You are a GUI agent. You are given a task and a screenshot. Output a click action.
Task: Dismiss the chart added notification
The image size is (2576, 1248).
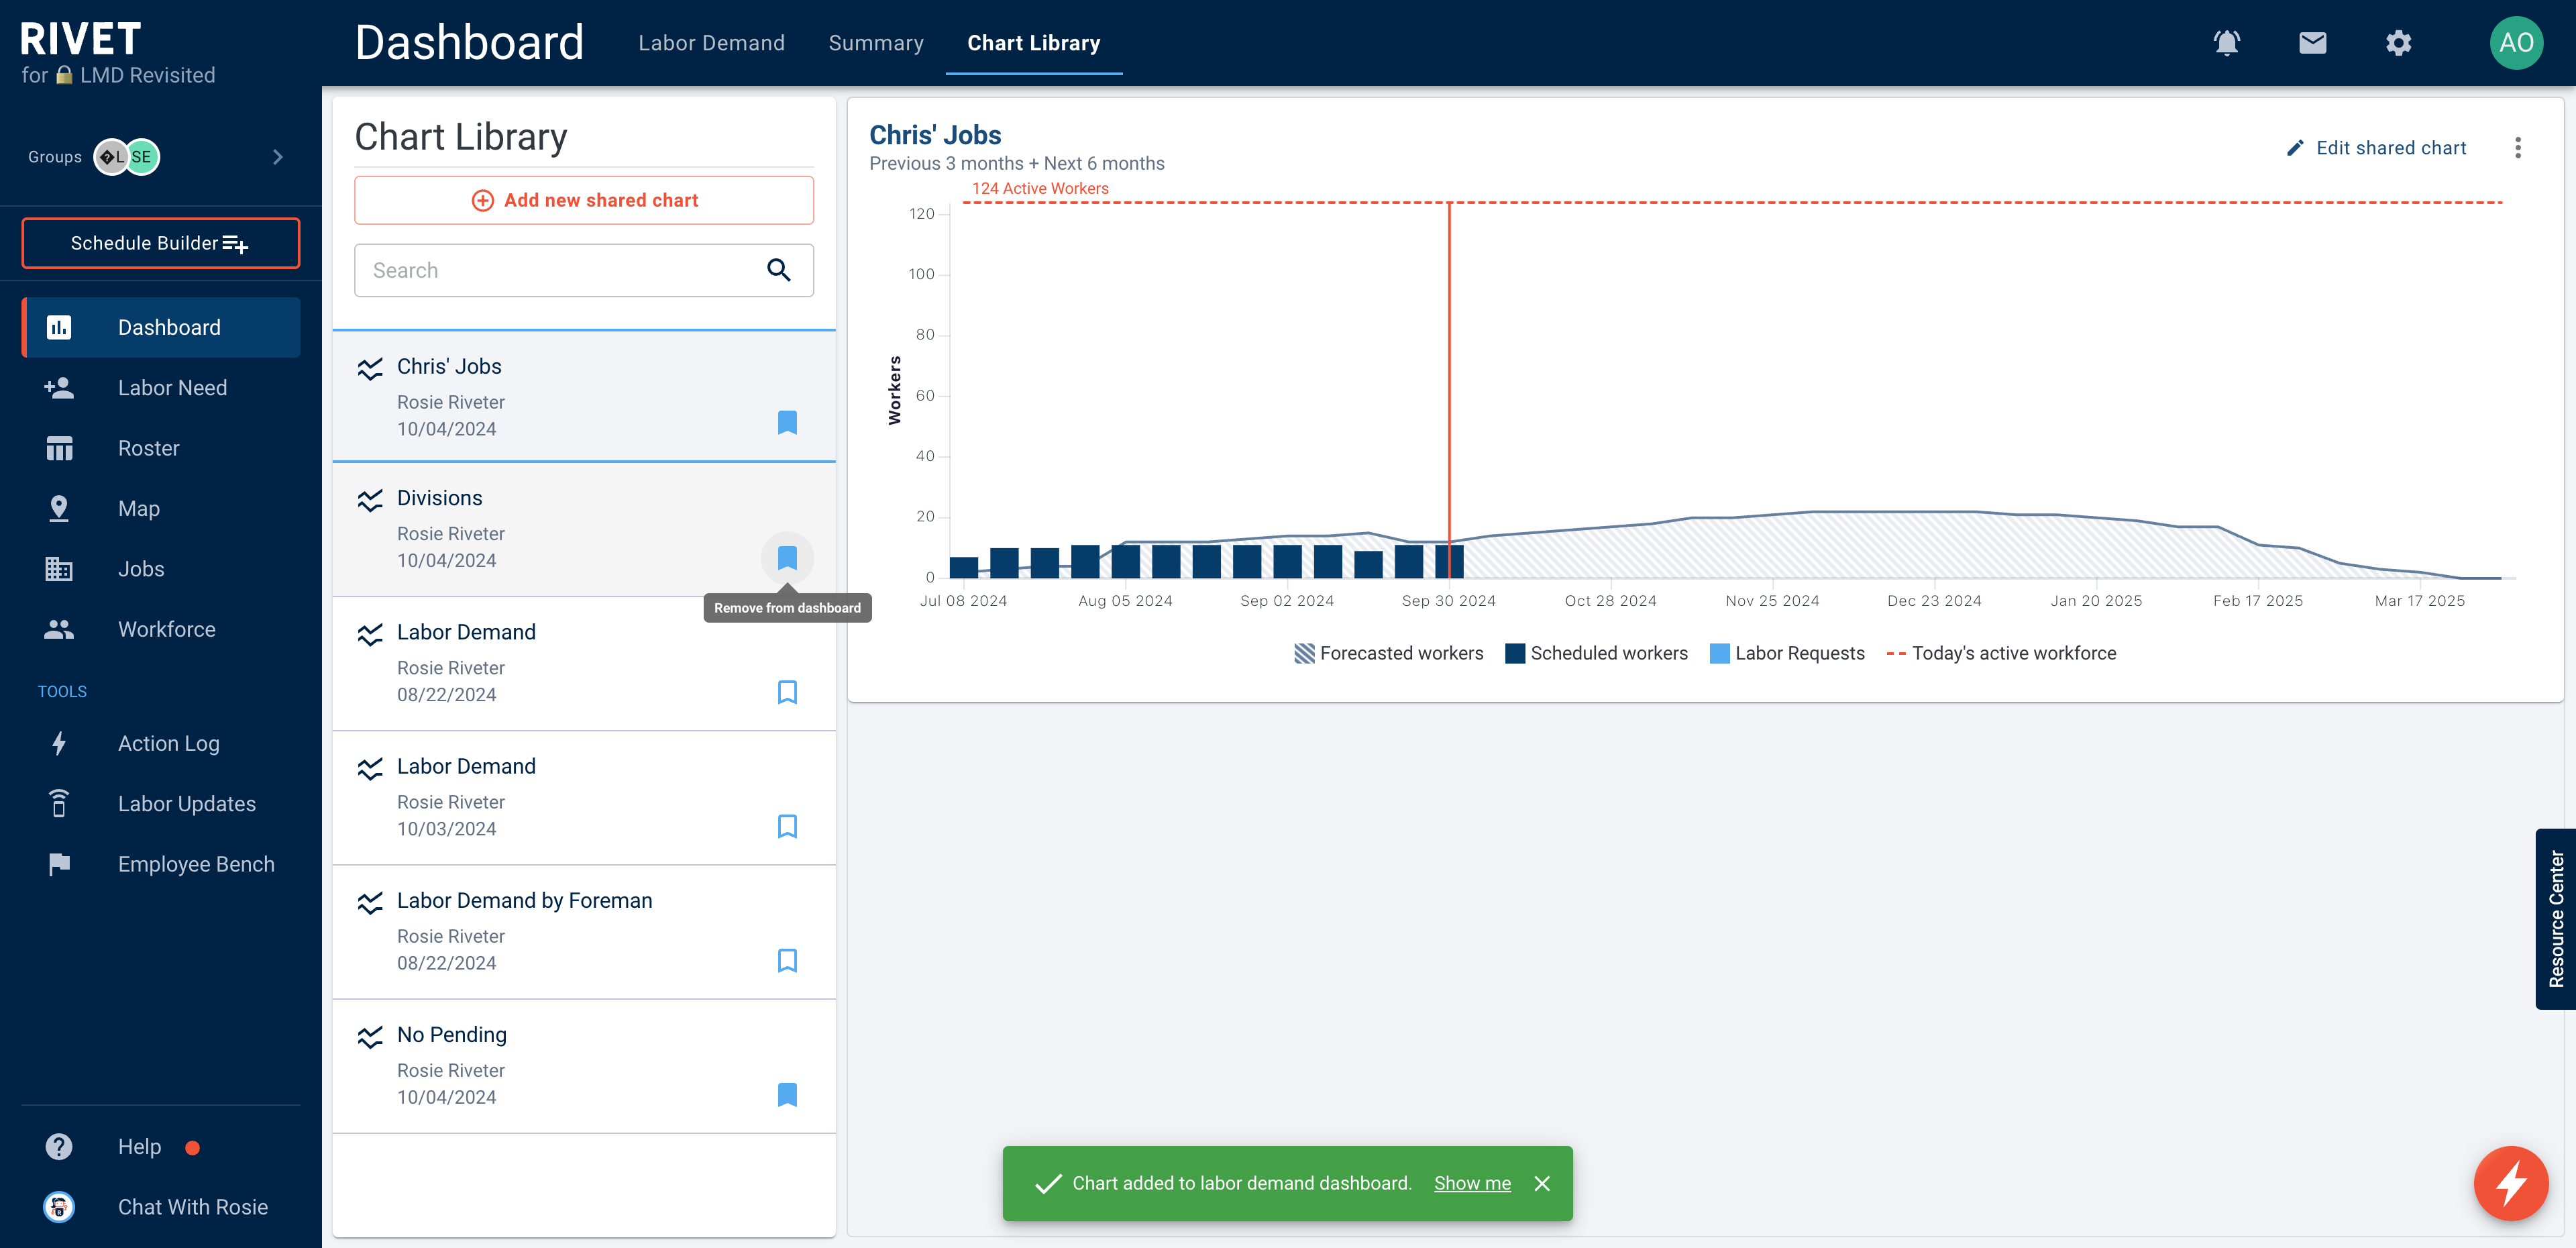pyautogui.click(x=1542, y=1183)
